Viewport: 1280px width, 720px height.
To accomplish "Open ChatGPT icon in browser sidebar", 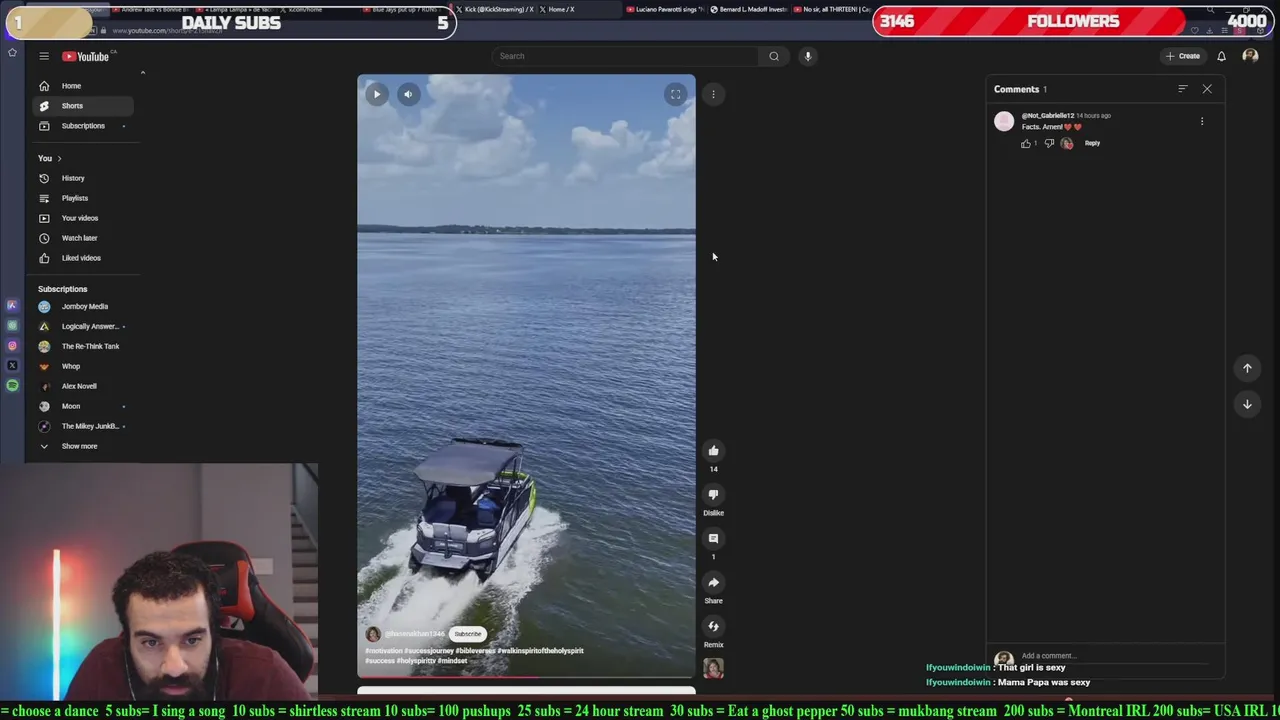I will click(x=12, y=326).
